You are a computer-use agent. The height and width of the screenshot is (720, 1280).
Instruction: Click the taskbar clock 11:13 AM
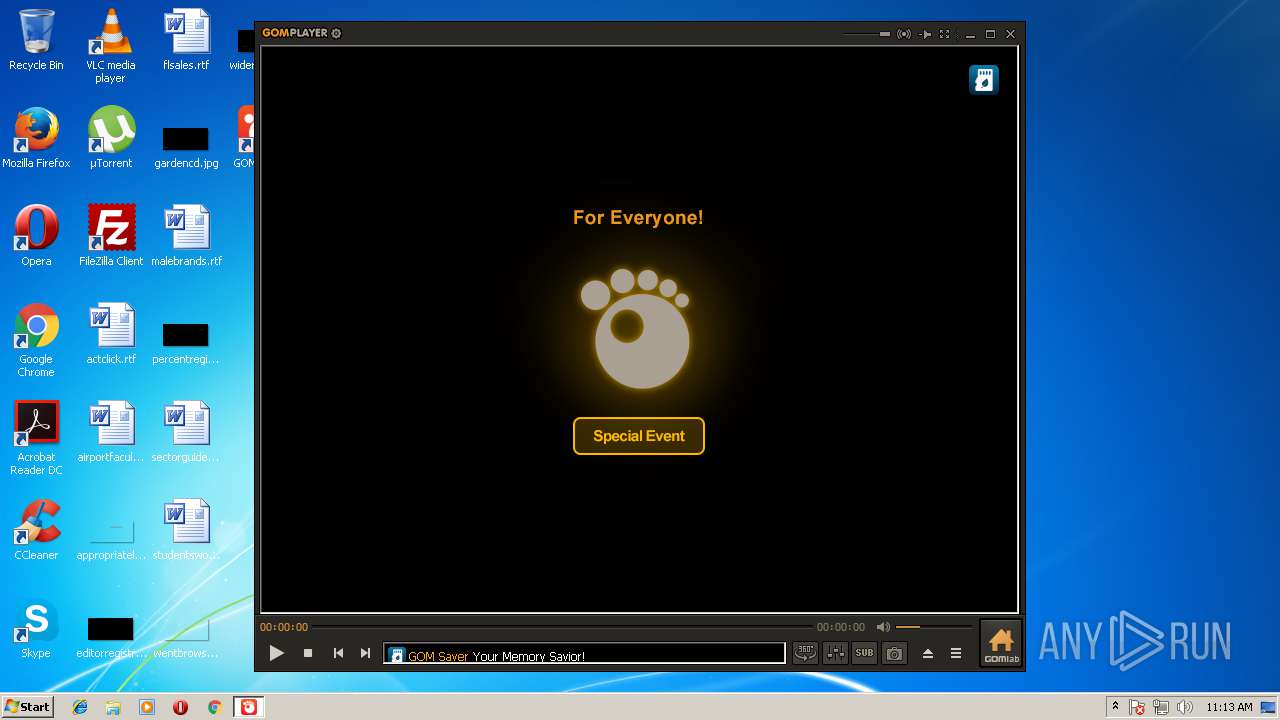click(x=1229, y=707)
